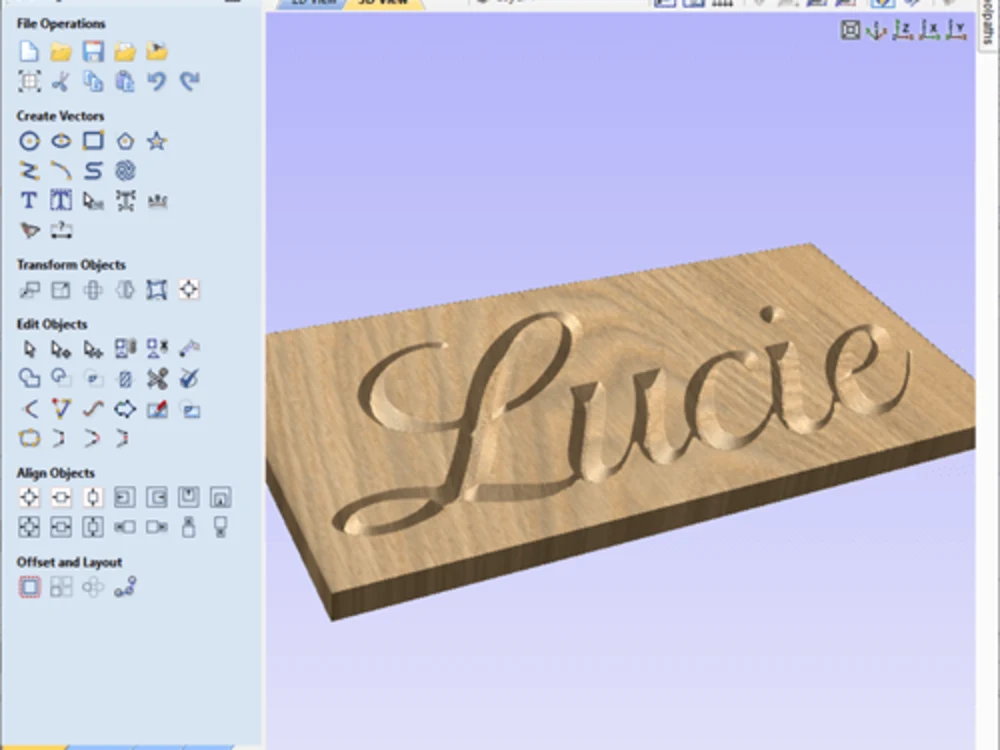Image resolution: width=1000 pixels, height=750 pixels.
Task: Open Copy Along Vectors tool
Action: coord(125,587)
